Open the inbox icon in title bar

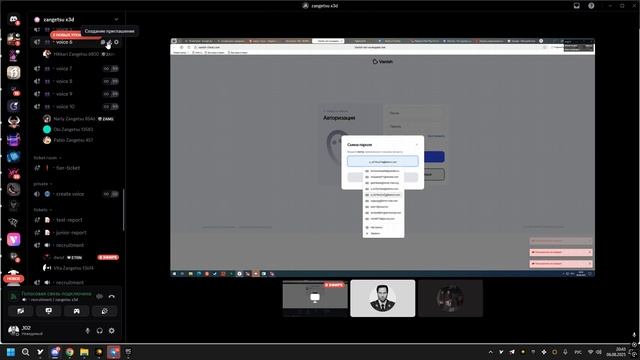coord(576,6)
